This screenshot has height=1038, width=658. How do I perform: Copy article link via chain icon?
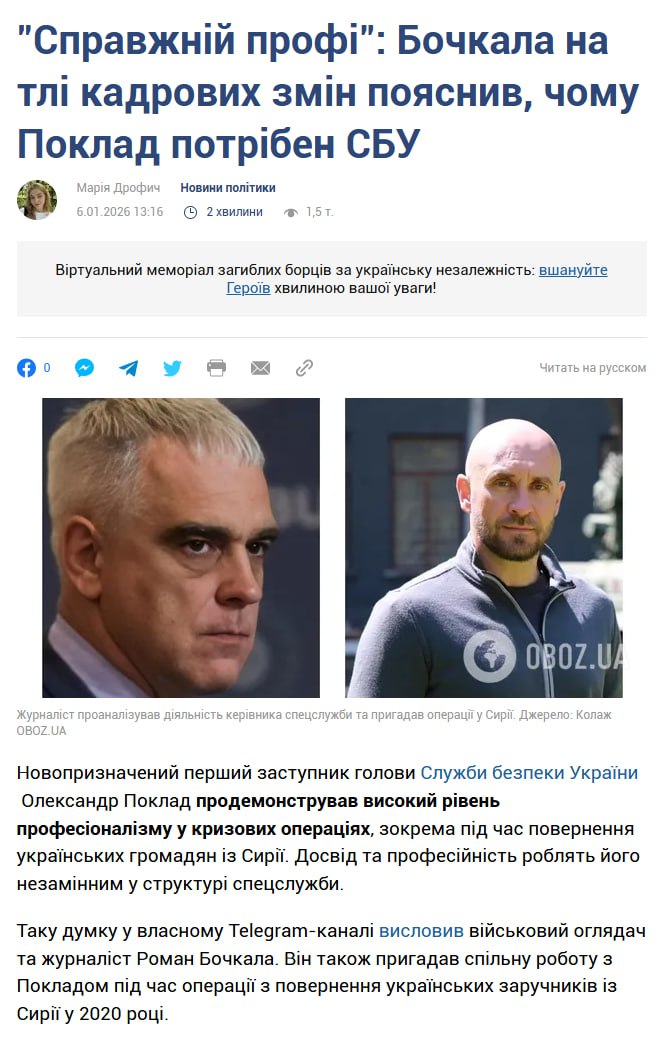click(x=304, y=368)
